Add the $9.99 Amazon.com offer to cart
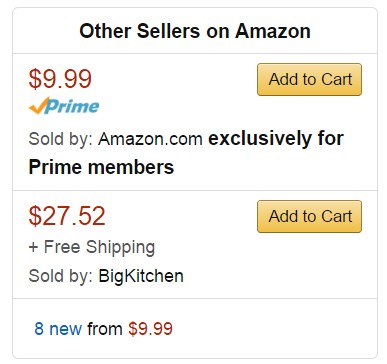Viewport: 387px width, 364px height. [309, 79]
